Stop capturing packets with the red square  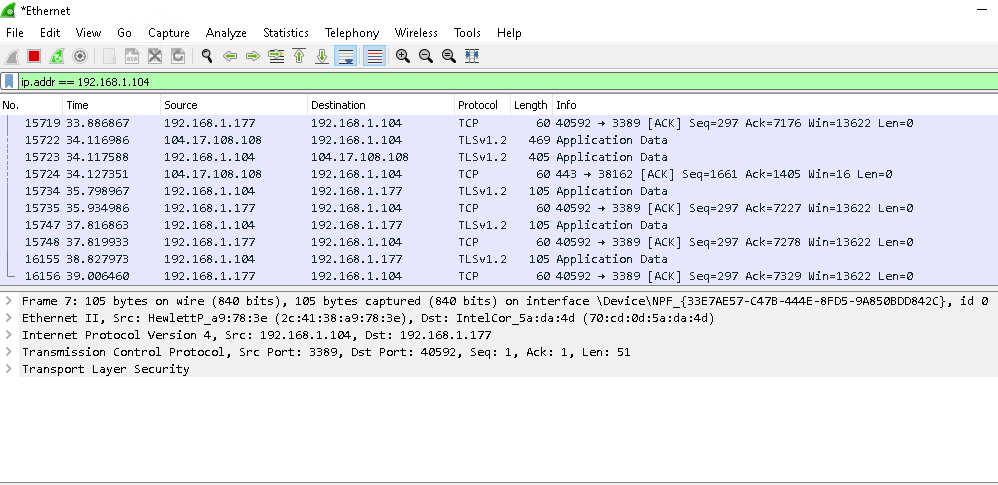tap(34, 56)
